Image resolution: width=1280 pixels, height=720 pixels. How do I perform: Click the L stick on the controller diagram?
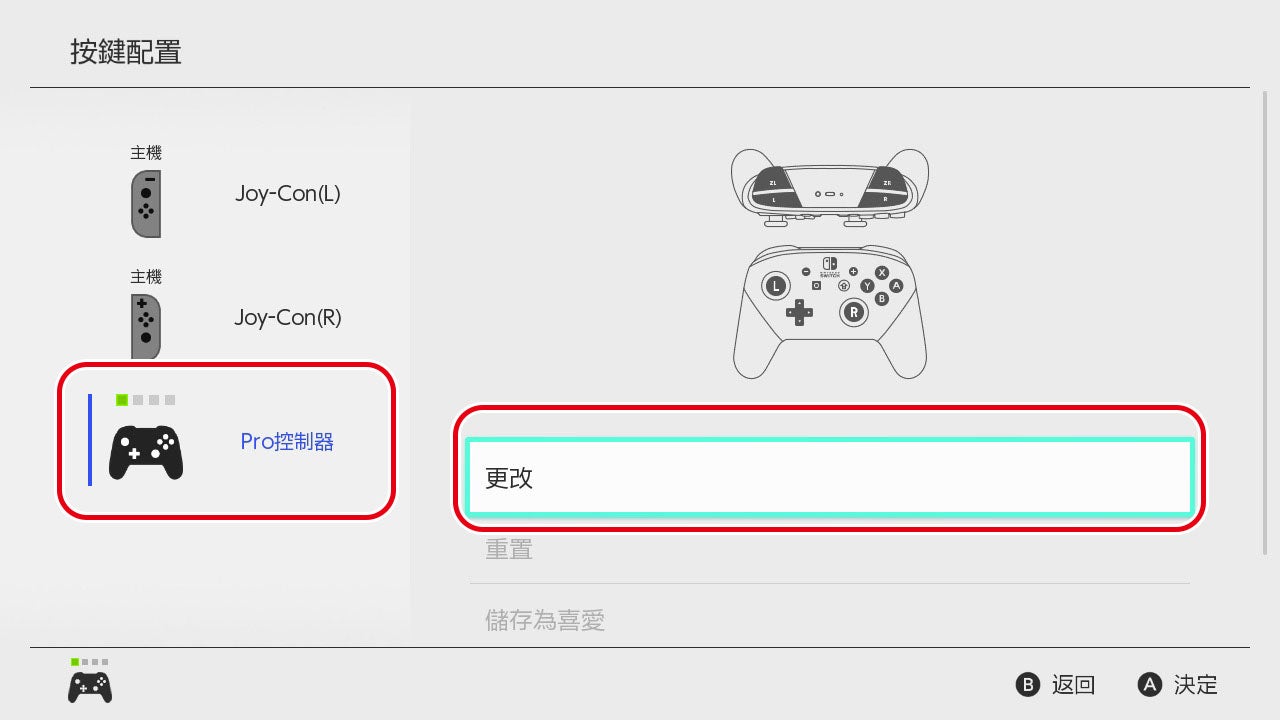pos(776,286)
